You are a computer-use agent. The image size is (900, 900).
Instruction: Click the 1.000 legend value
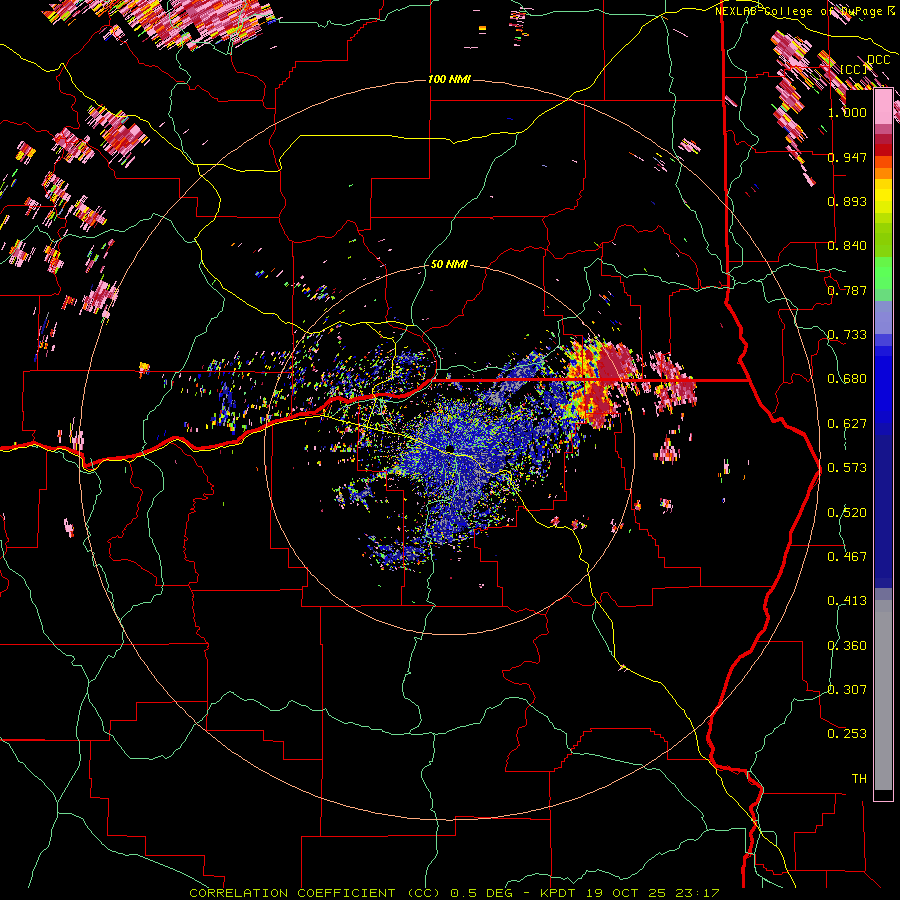coord(847,112)
